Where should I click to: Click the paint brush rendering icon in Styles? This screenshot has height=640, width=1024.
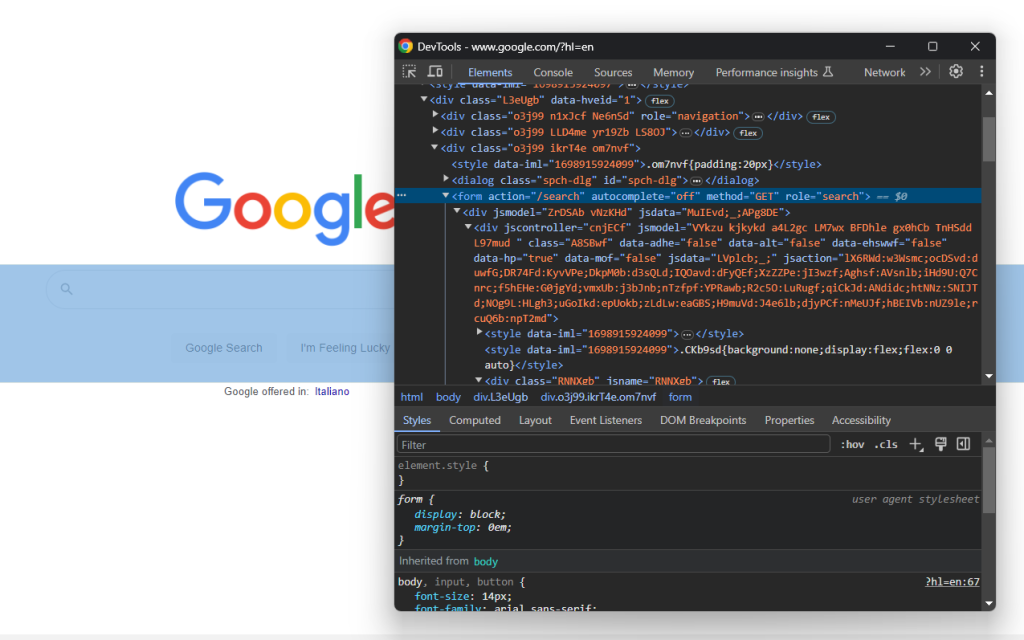click(940, 444)
